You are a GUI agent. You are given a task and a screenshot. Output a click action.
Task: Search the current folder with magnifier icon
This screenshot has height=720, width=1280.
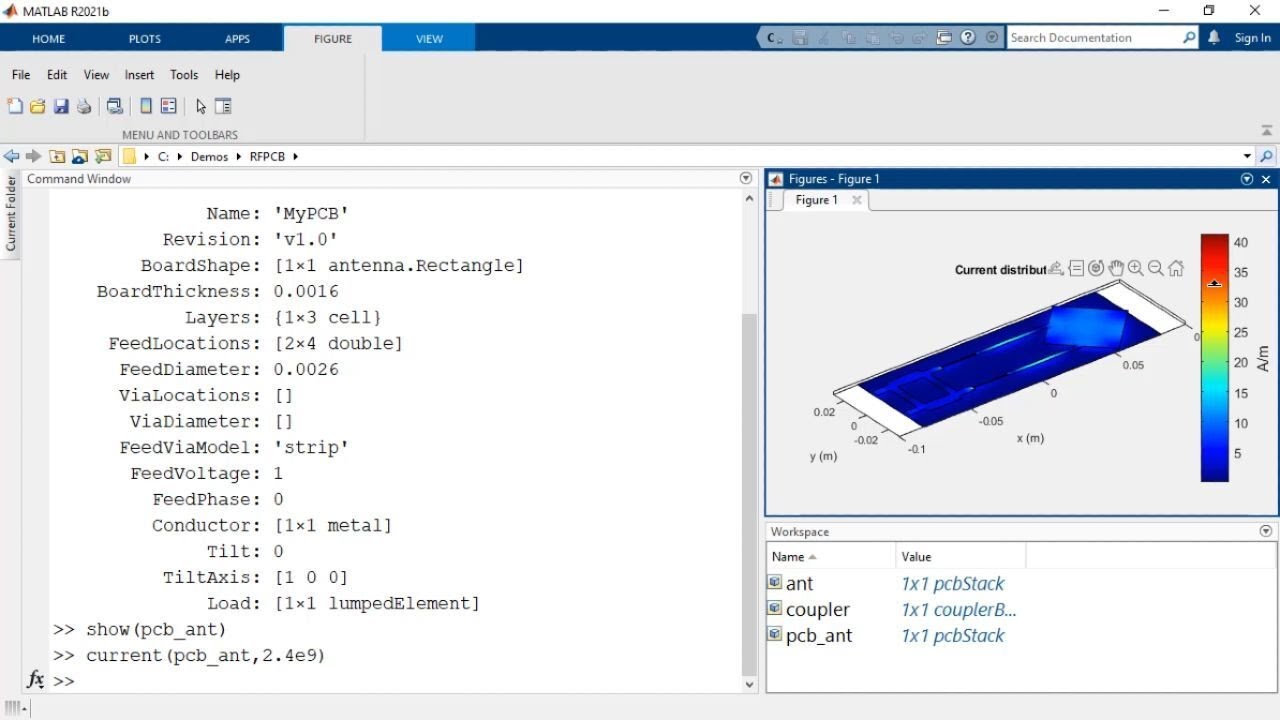[1267, 156]
